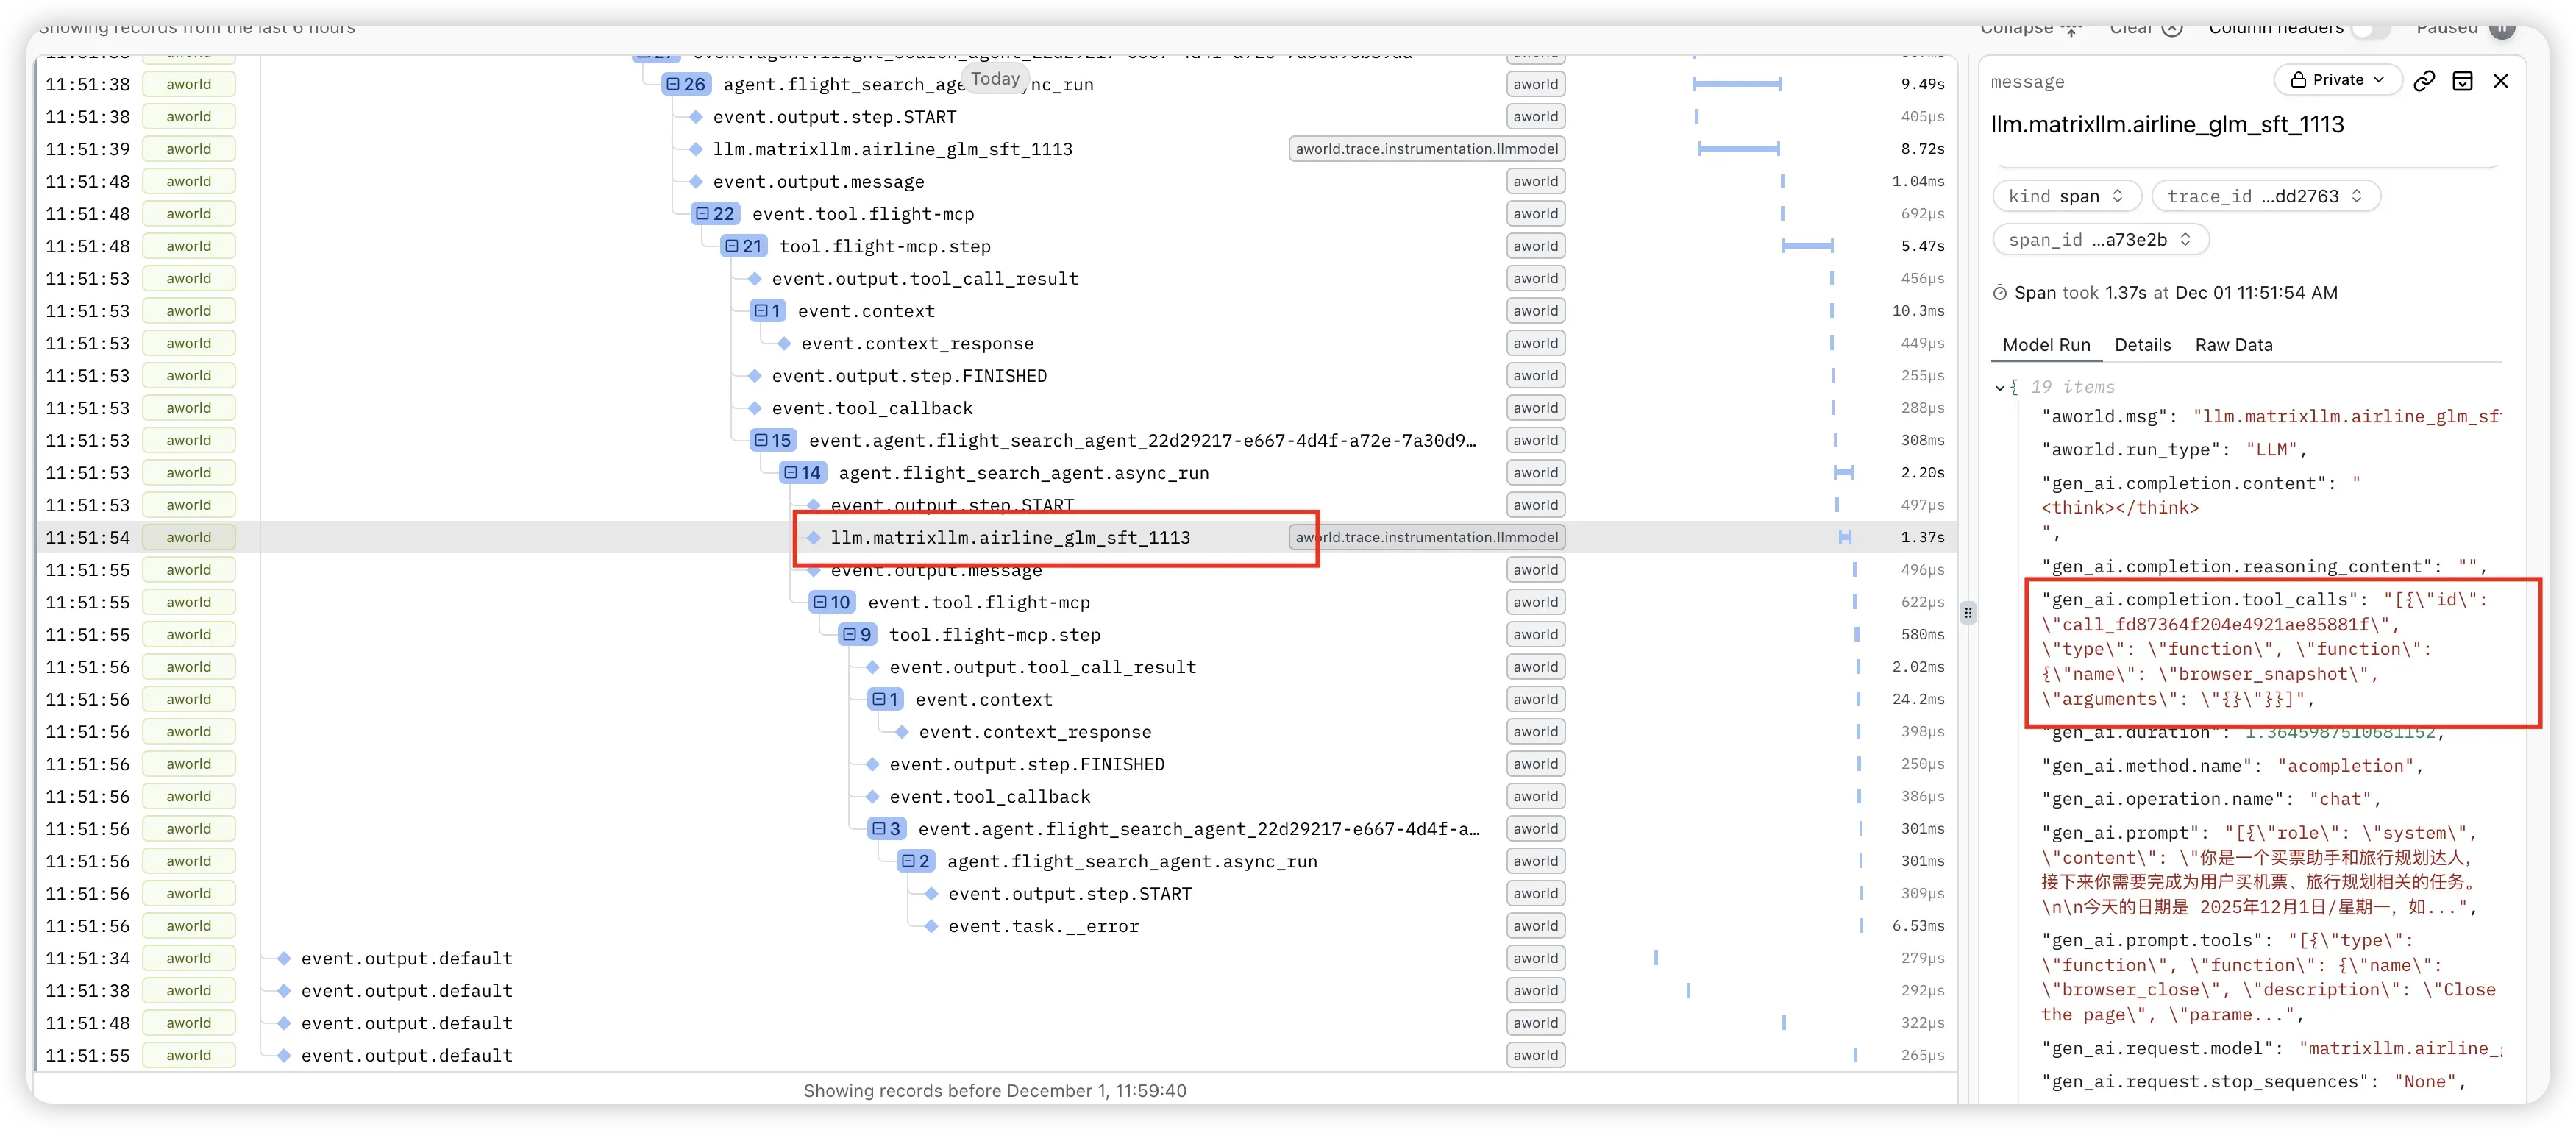Image resolution: width=2576 pixels, height=1130 pixels.
Task: Open the kind span selector
Action: [x=2066, y=196]
